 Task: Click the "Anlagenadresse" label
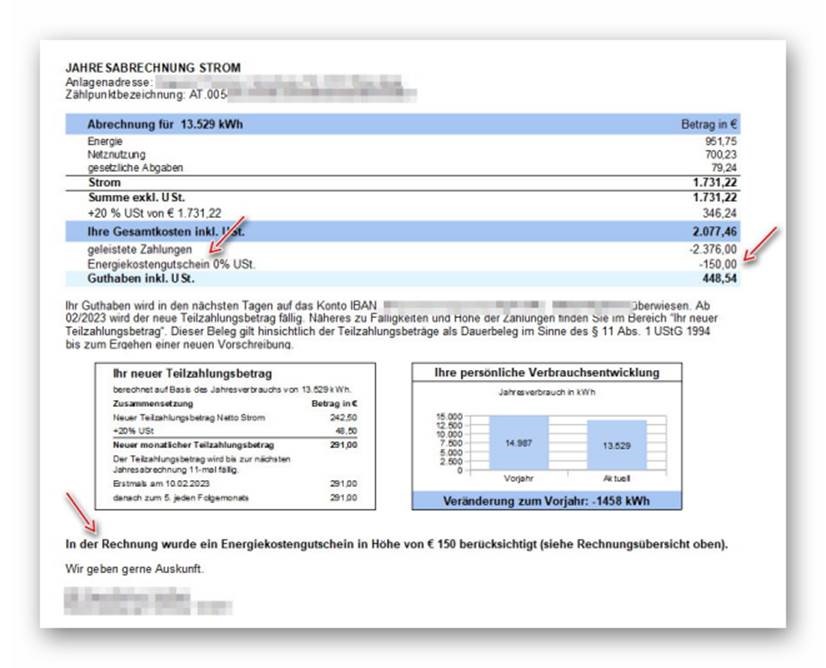click(x=109, y=83)
